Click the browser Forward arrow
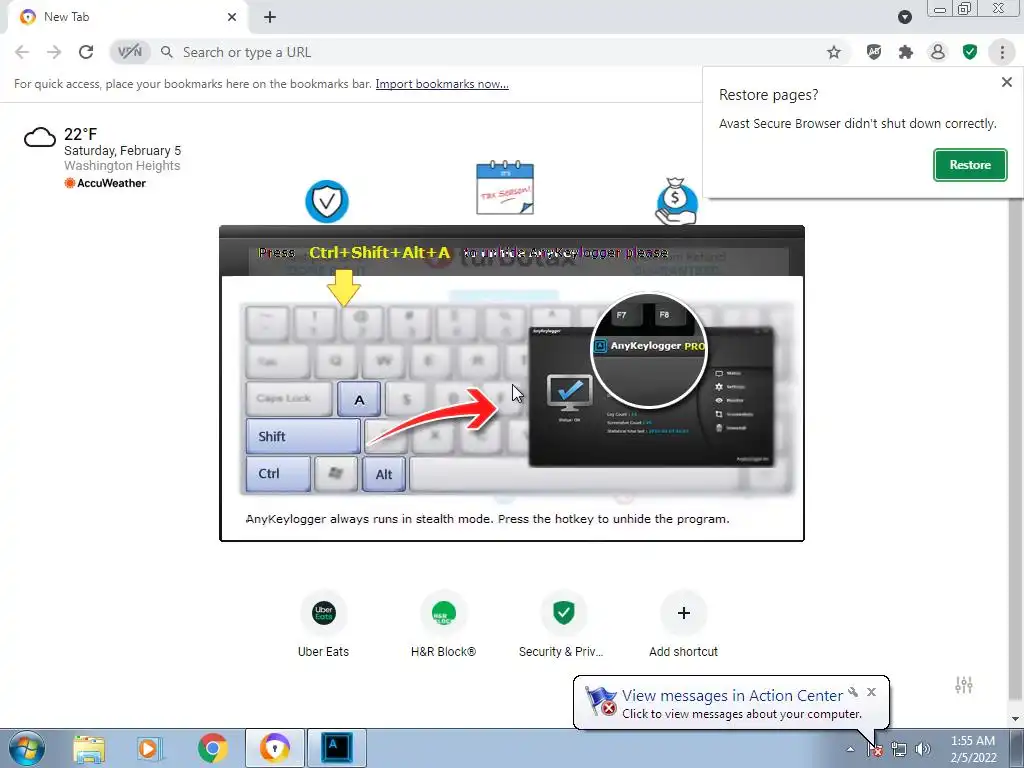The width and height of the screenshot is (1024, 768). pos(54,52)
